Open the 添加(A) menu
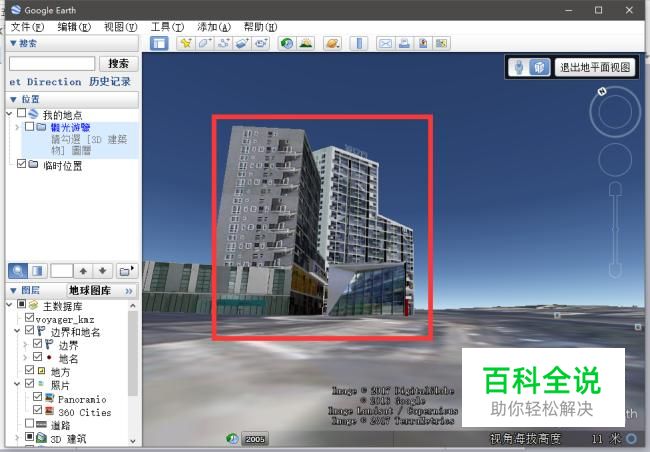 214,27
